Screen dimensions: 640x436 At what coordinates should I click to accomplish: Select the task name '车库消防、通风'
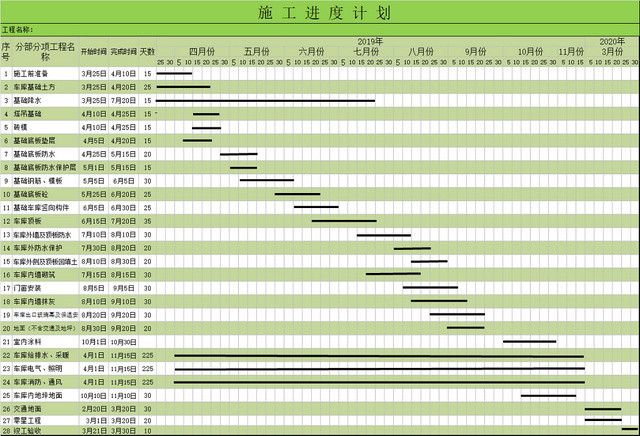coord(38,382)
